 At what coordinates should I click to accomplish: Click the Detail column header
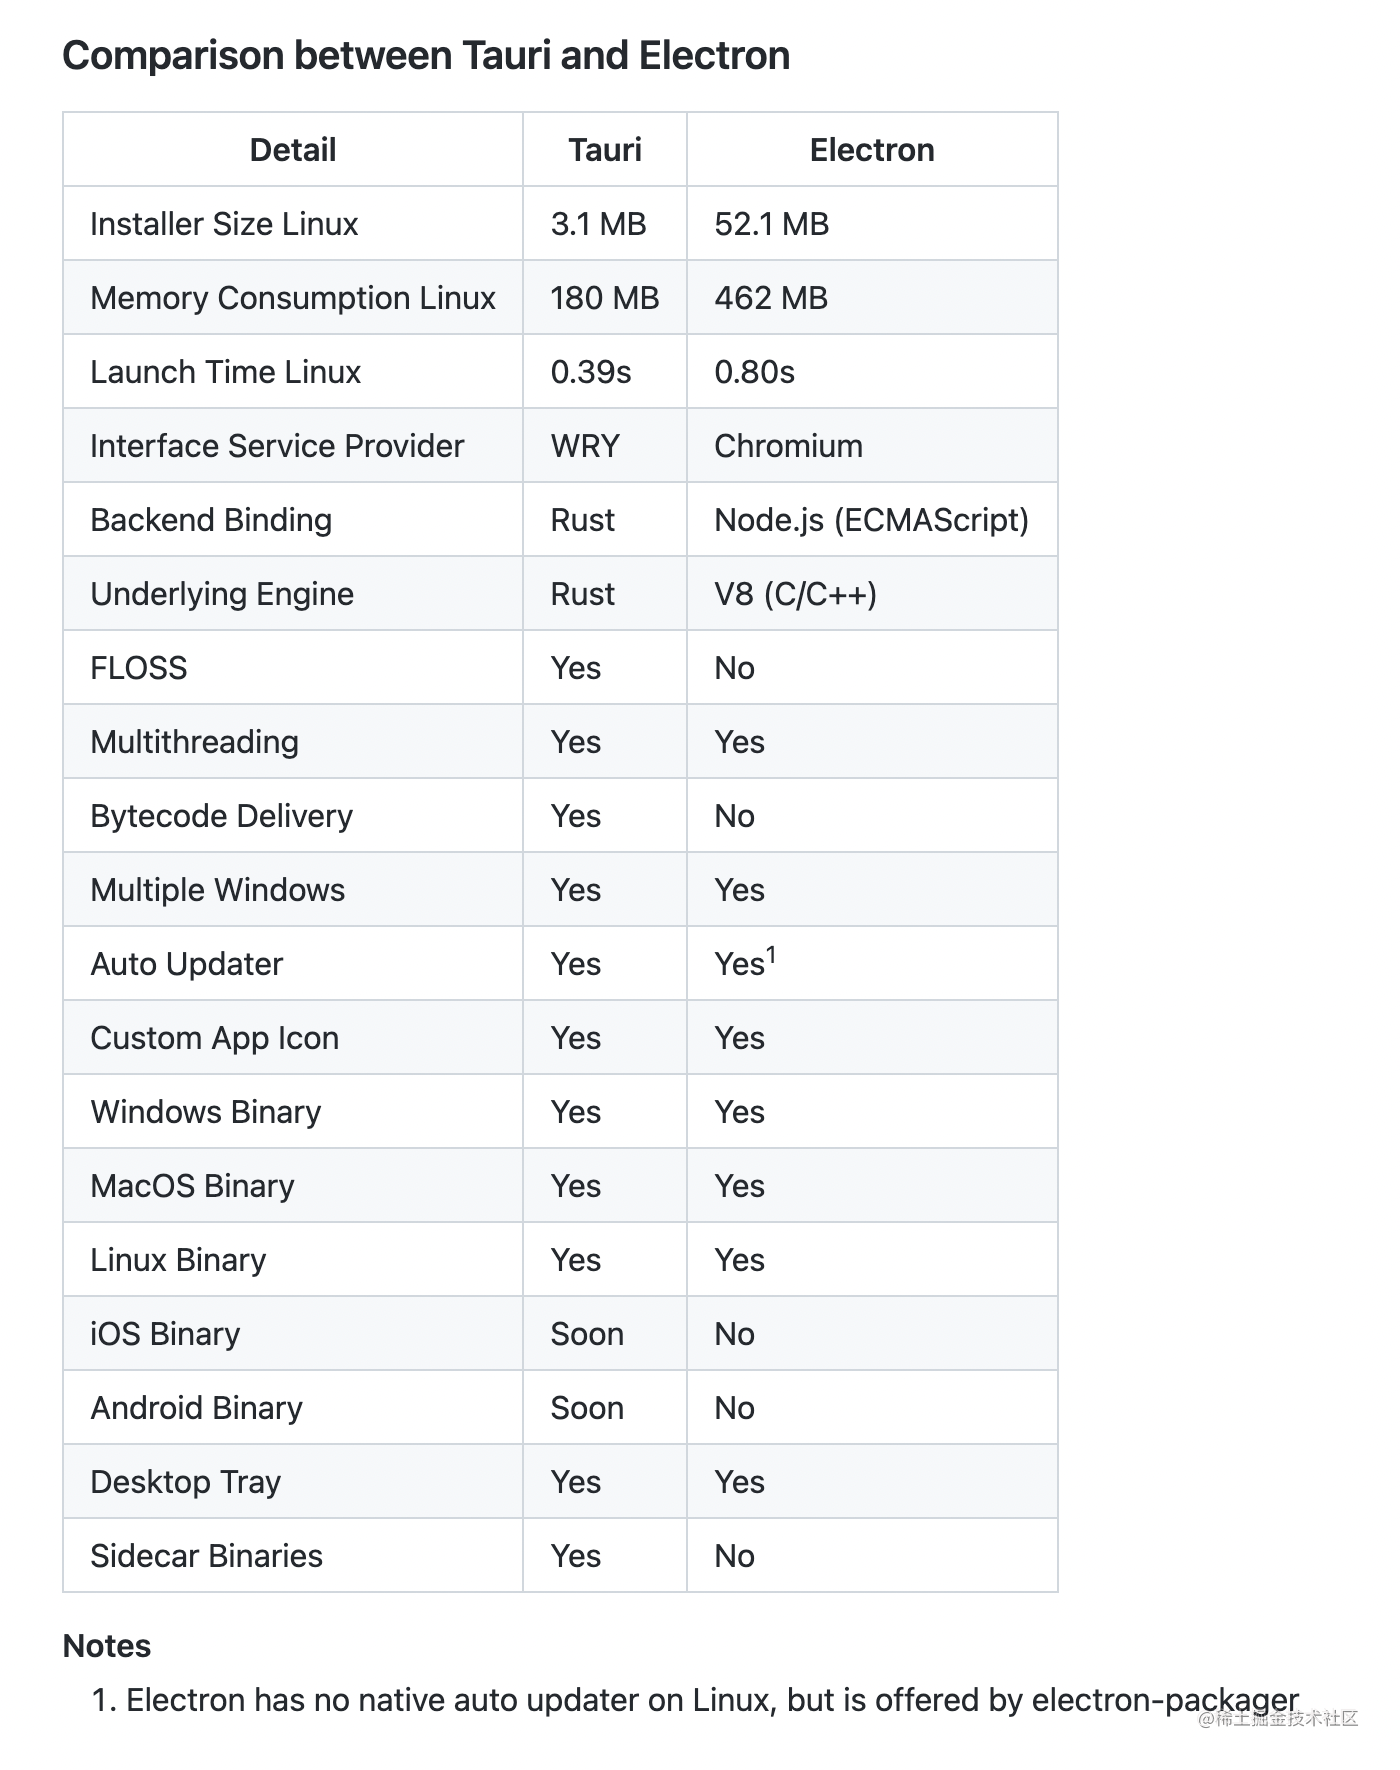tap(292, 150)
